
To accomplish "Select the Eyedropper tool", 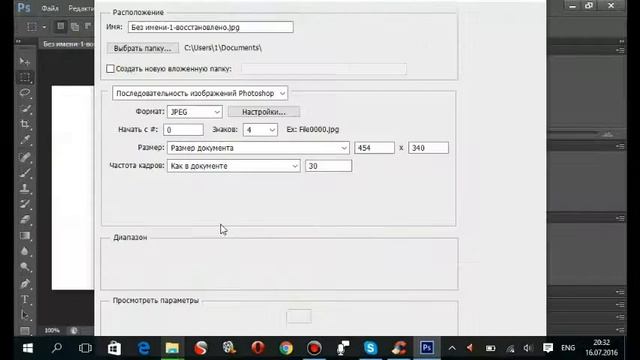I will 25,140.
